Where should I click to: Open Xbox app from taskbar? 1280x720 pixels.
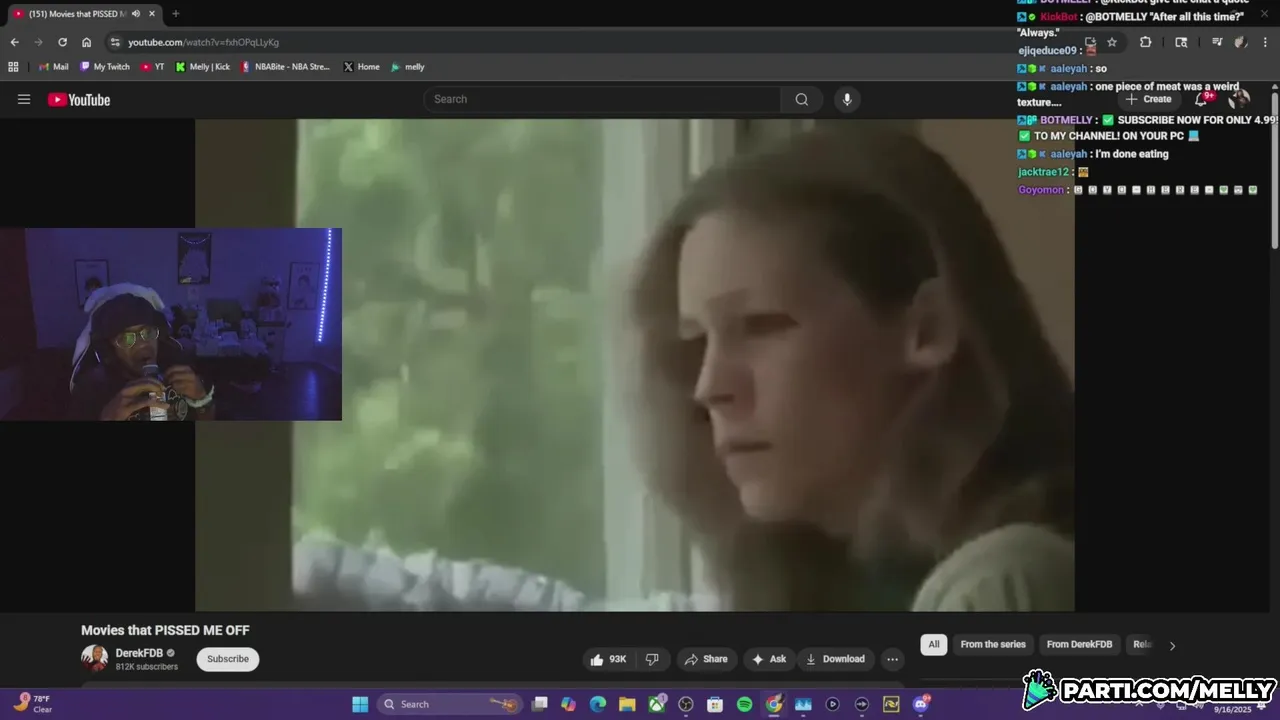657,704
